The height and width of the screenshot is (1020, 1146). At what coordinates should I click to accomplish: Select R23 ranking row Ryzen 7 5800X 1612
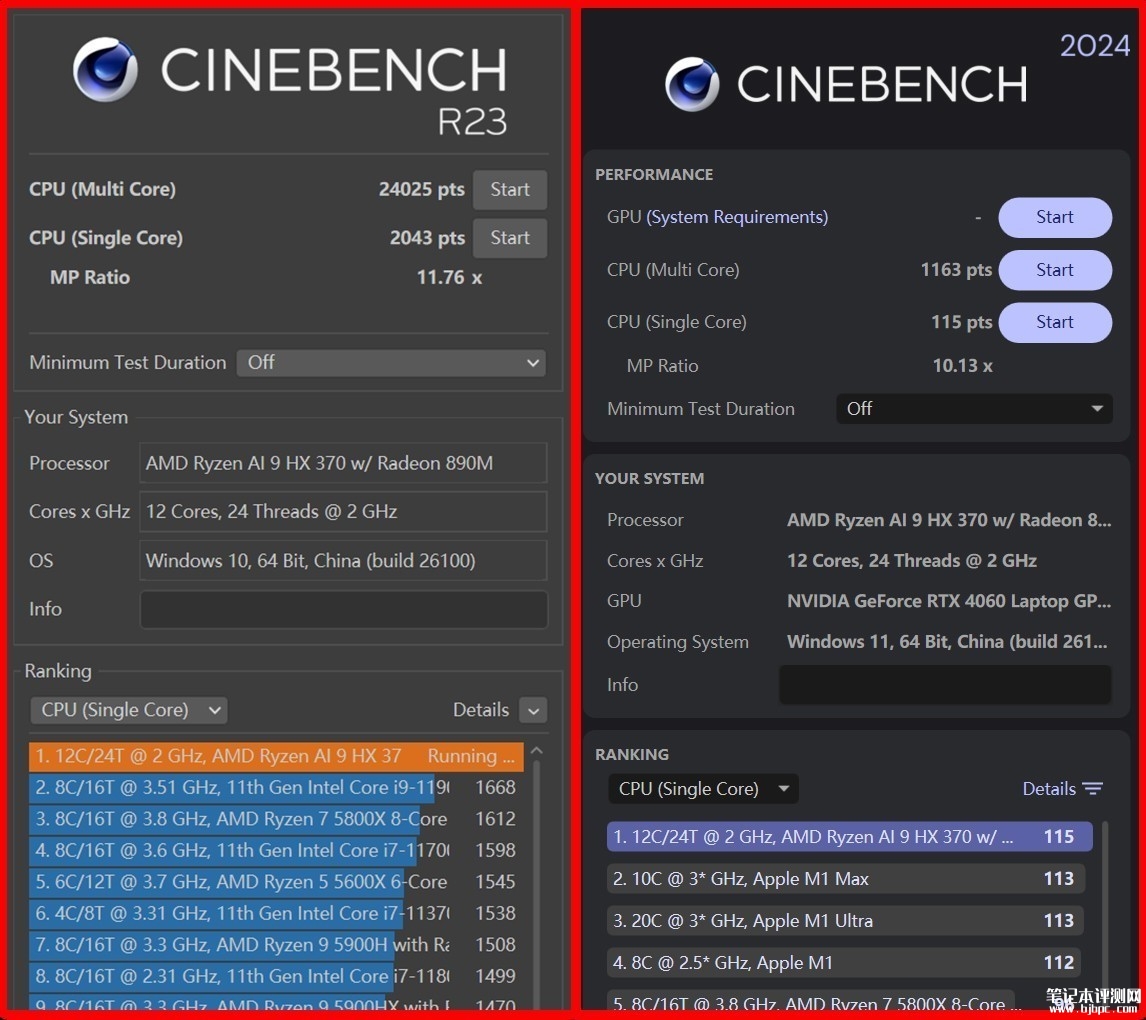[276, 819]
